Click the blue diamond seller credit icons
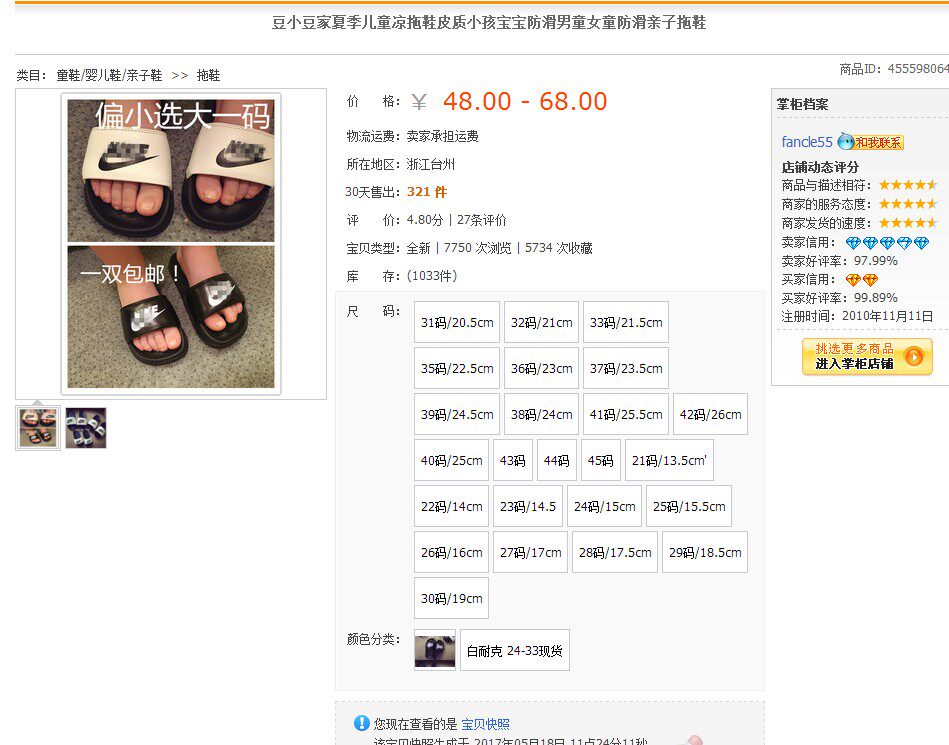Screen dimensions: 949x745 (887, 243)
